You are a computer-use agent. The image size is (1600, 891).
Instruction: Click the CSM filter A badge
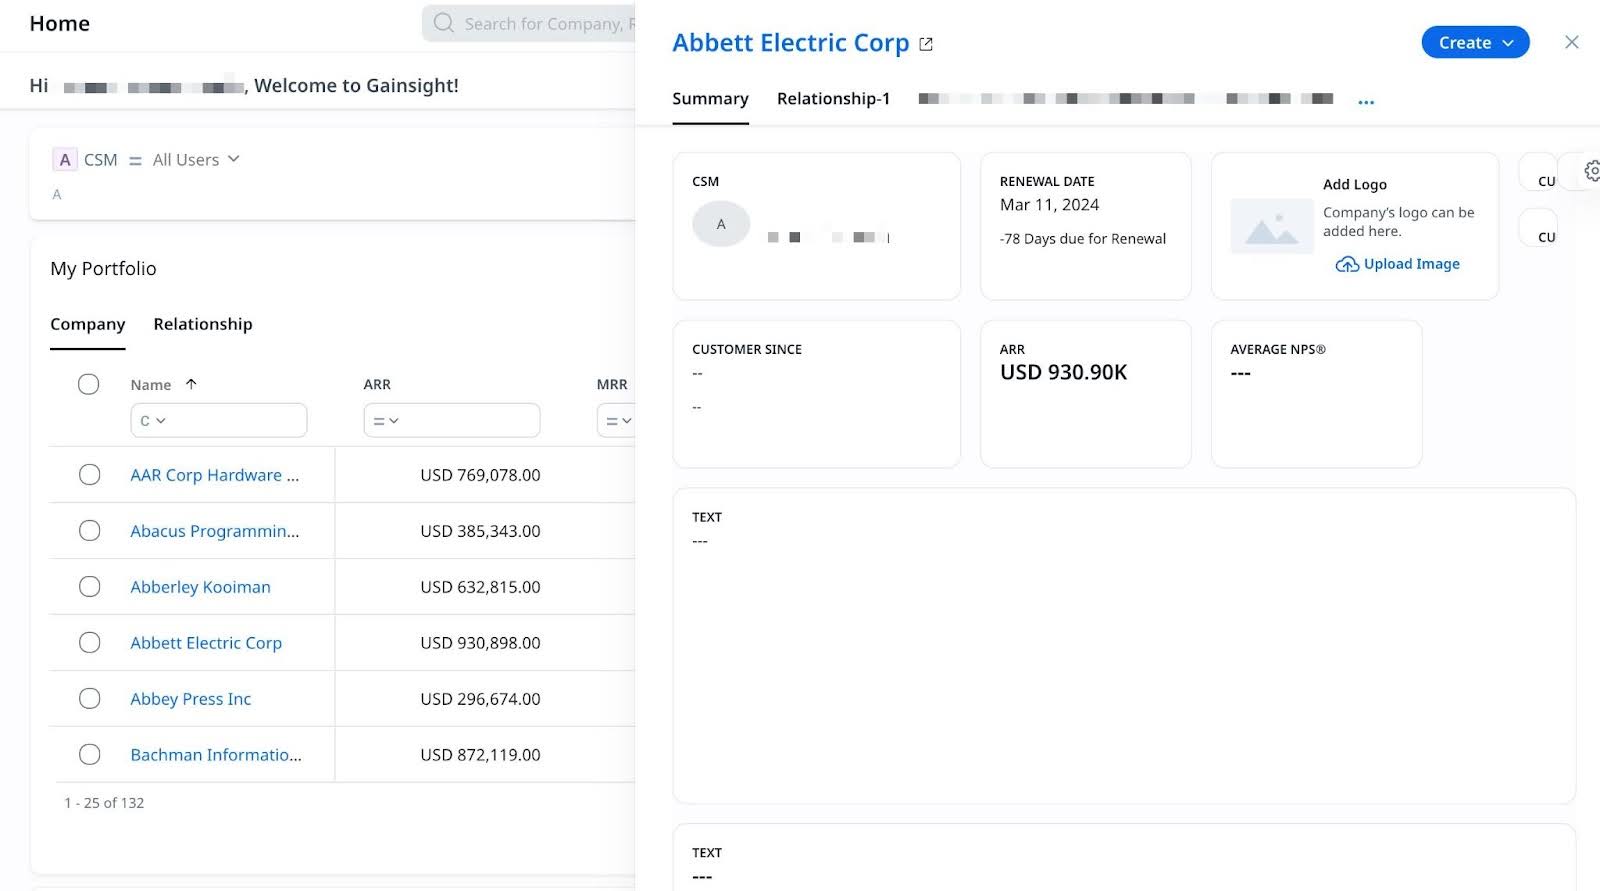(x=65, y=160)
